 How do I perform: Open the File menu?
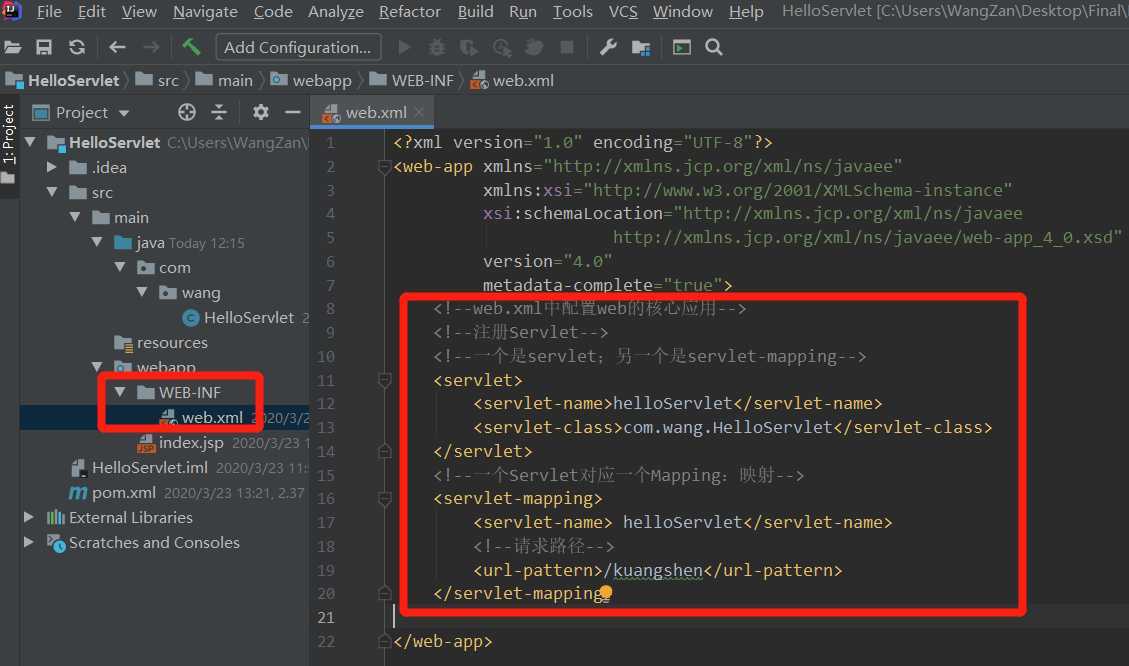pyautogui.click(x=49, y=12)
